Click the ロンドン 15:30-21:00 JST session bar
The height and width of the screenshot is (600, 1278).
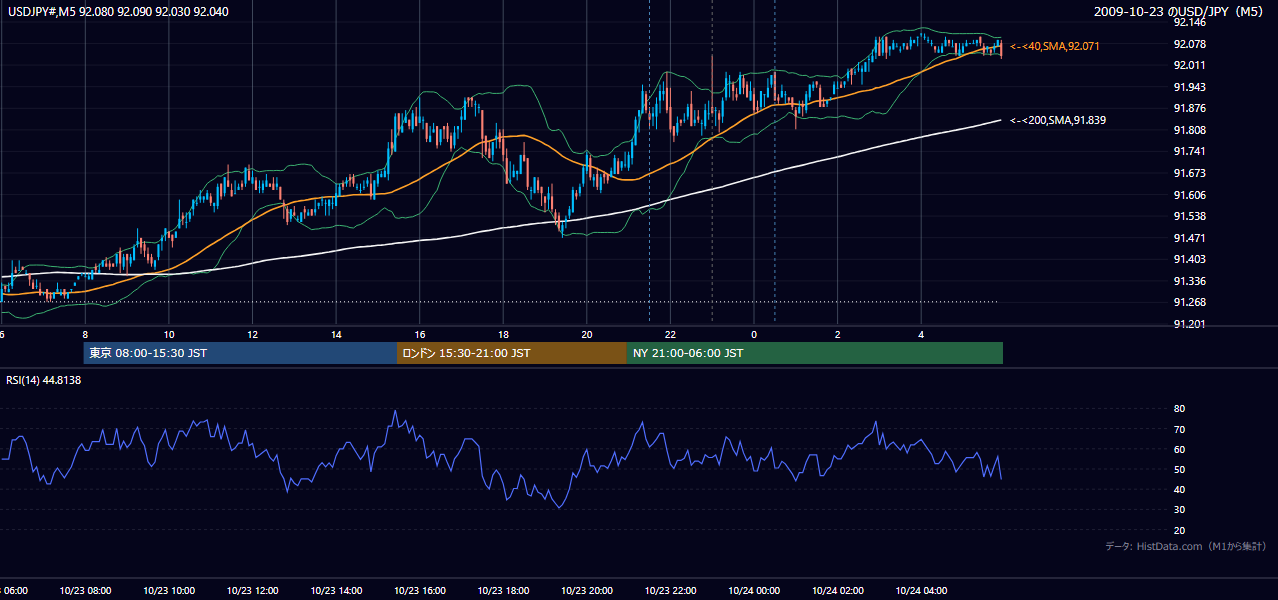(x=512, y=353)
